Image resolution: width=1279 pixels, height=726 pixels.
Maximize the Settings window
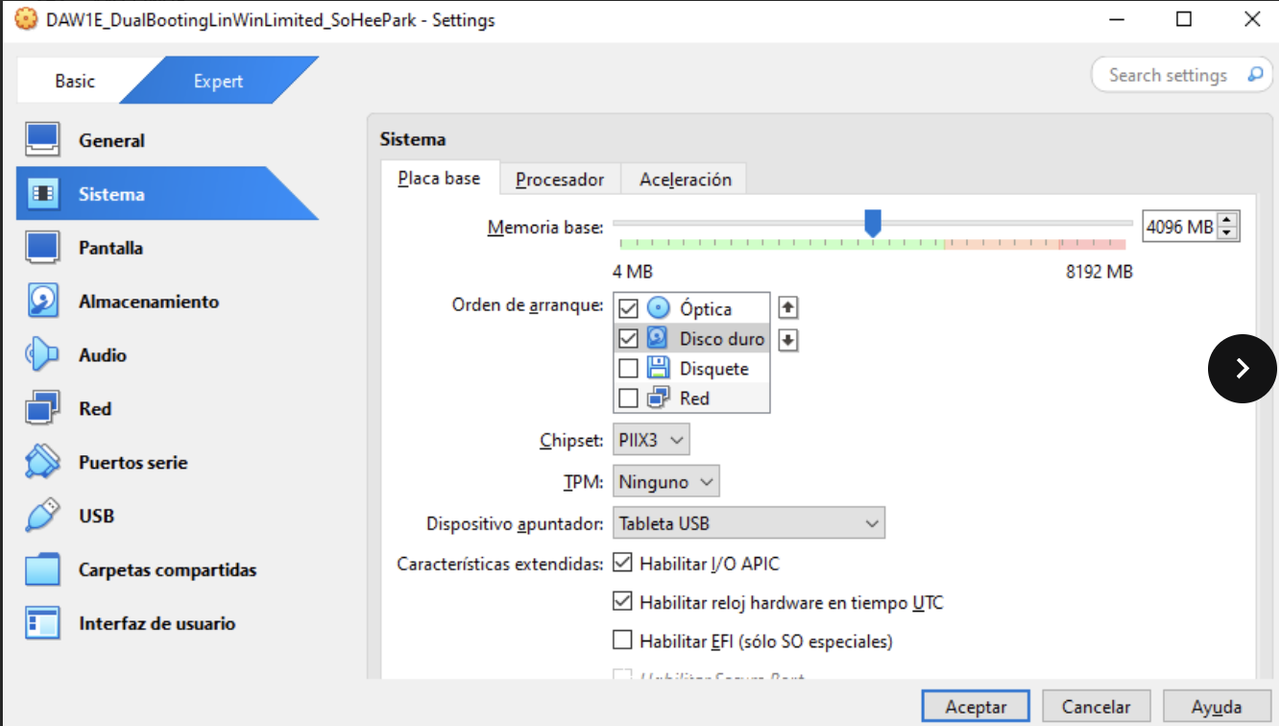click(1184, 19)
